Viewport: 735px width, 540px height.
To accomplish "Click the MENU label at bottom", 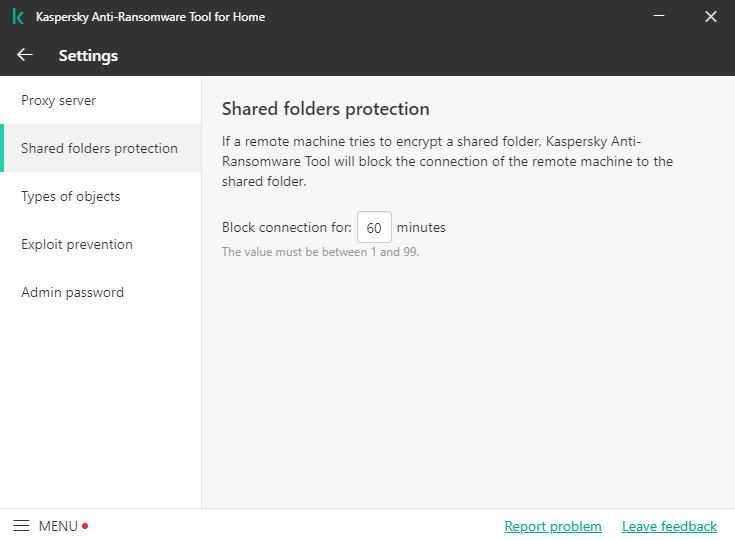I will click(58, 526).
